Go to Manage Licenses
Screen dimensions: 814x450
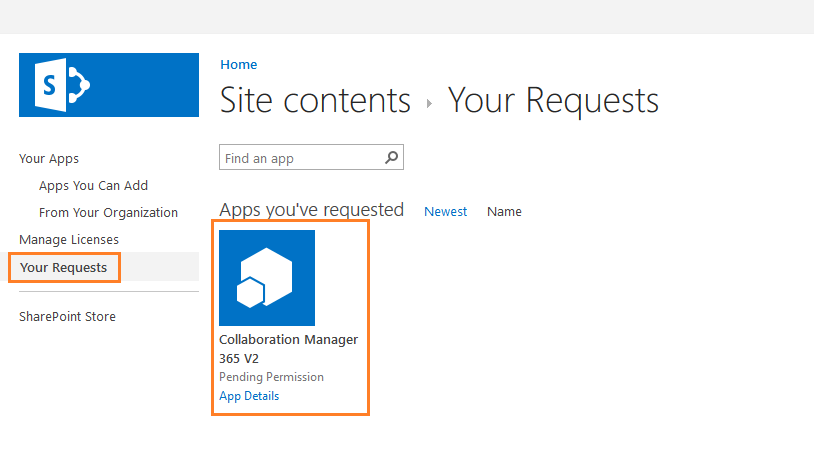click(x=69, y=239)
